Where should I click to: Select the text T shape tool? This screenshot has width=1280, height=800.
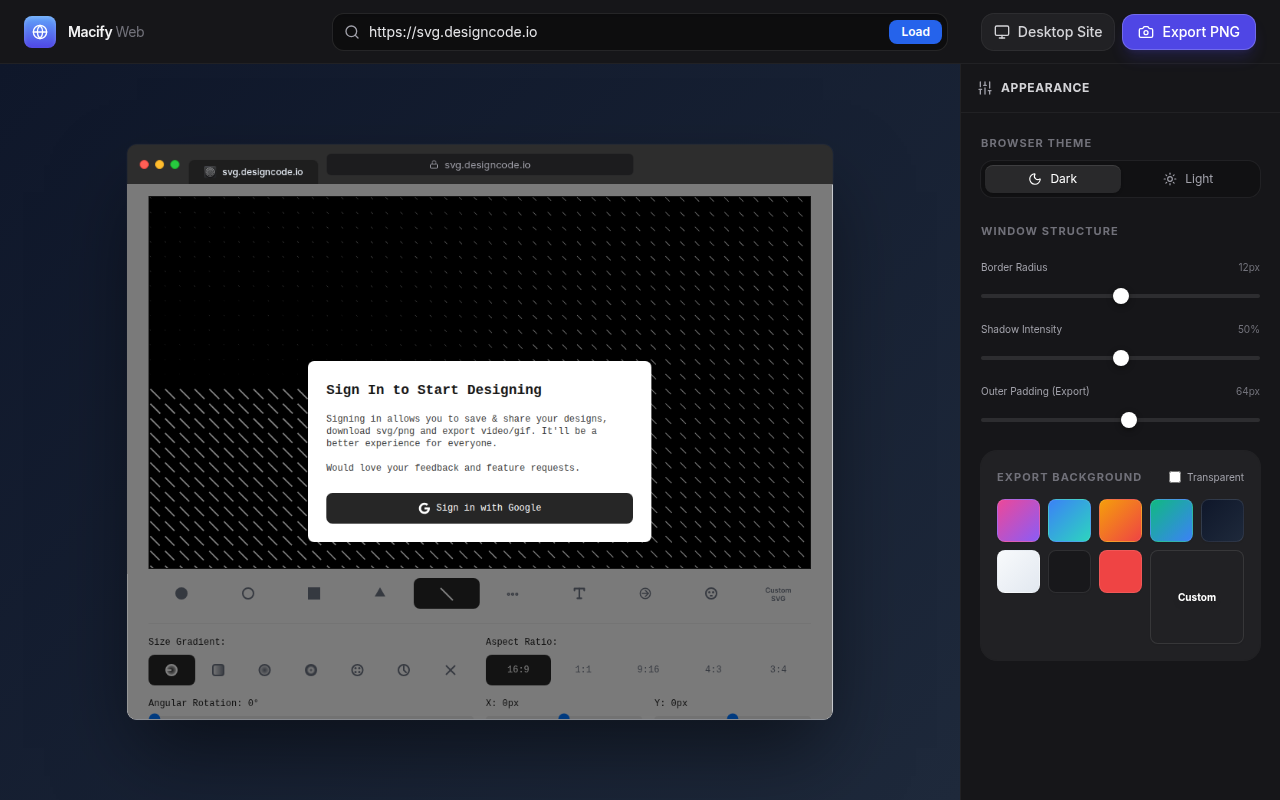[579, 593]
